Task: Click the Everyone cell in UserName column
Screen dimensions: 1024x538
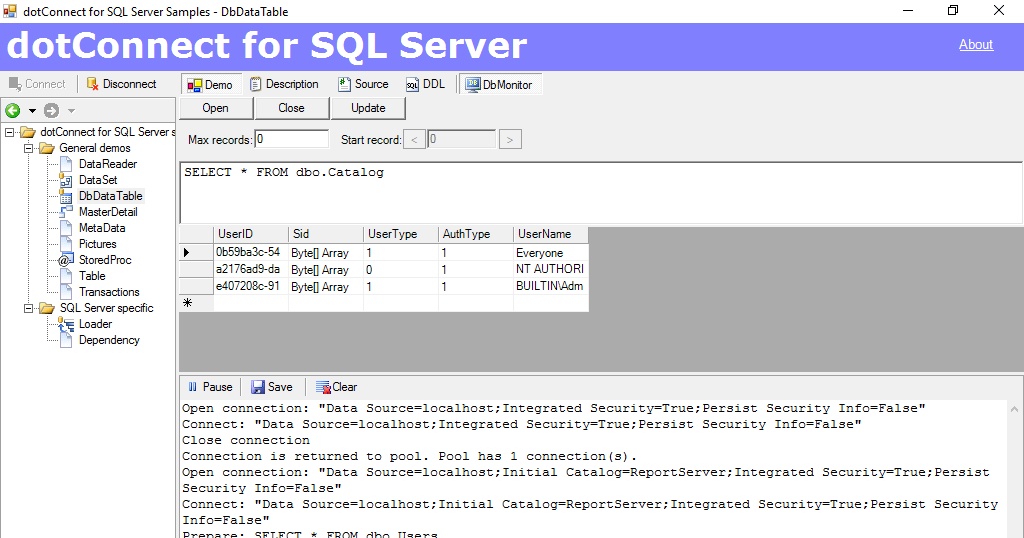Action: point(551,252)
